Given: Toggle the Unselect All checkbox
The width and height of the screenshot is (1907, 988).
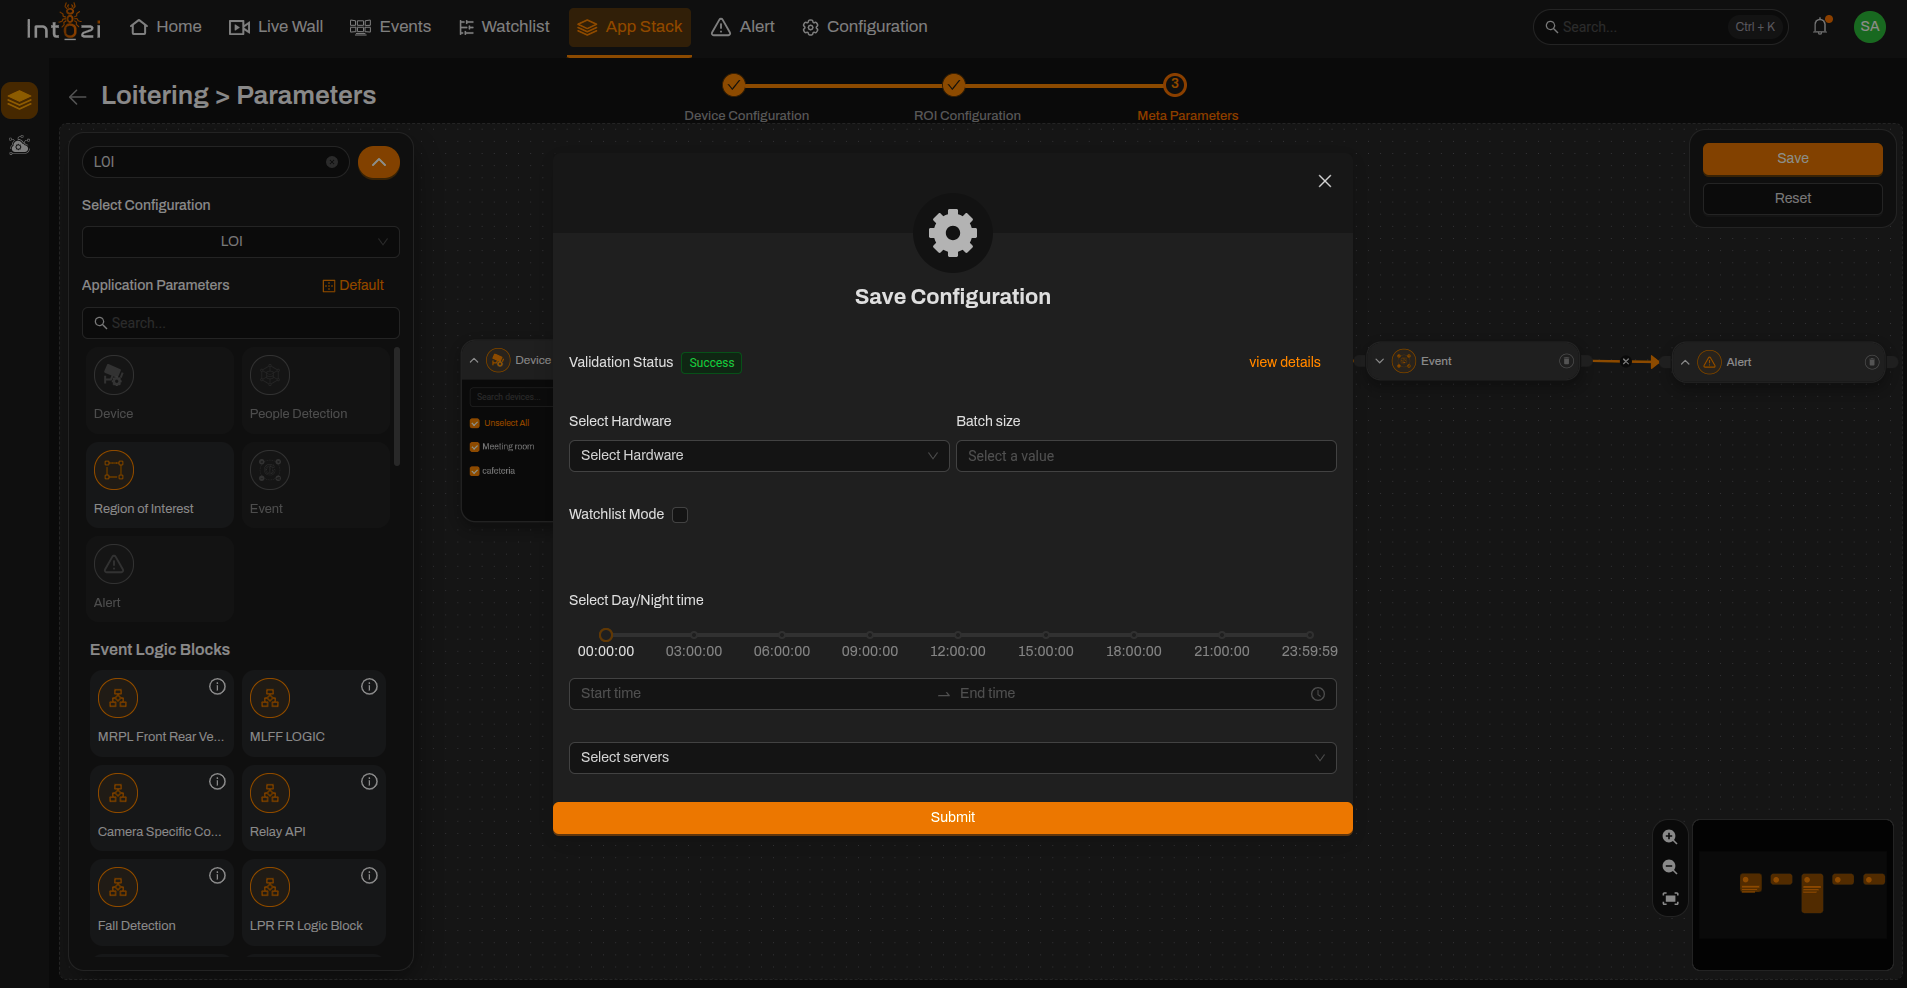Looking at the screenshot, I should (475, 423).
